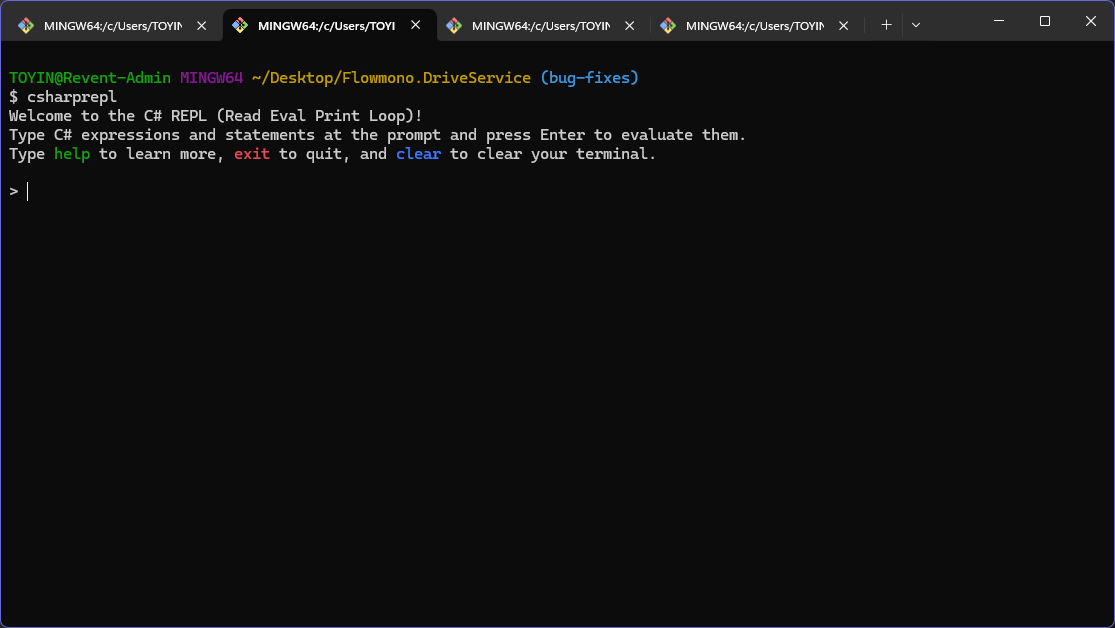
Task: Click the Git Bash icon on the active second tab
Action: (240, 26)
